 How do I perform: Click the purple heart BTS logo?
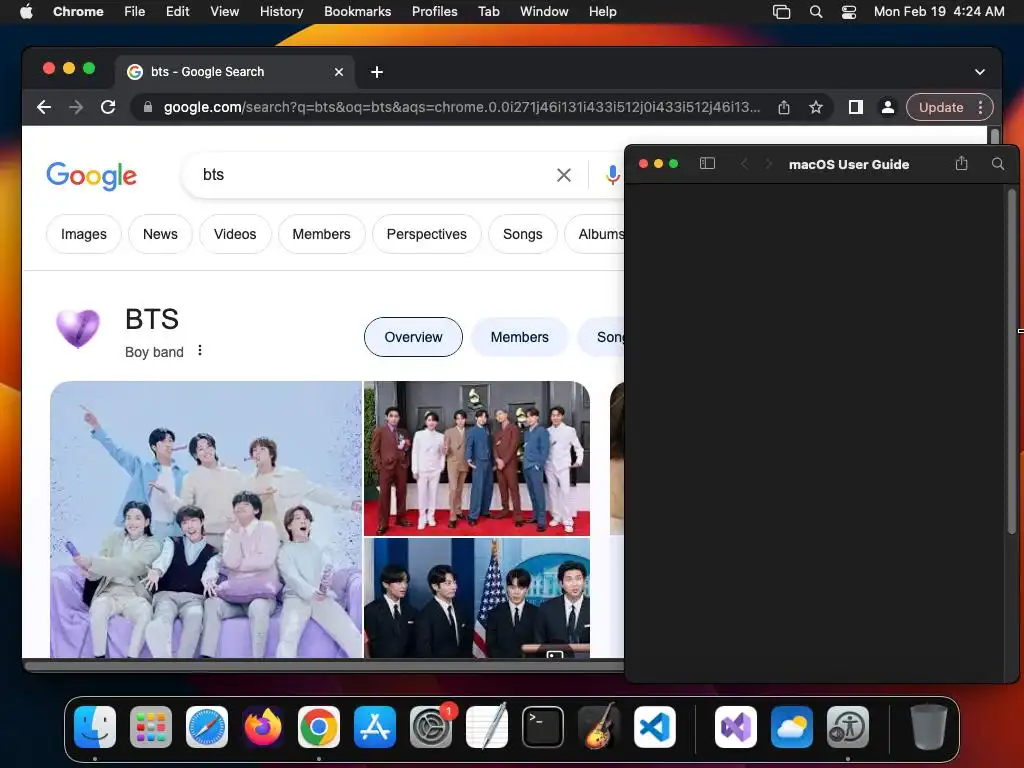tap(78, 328)
